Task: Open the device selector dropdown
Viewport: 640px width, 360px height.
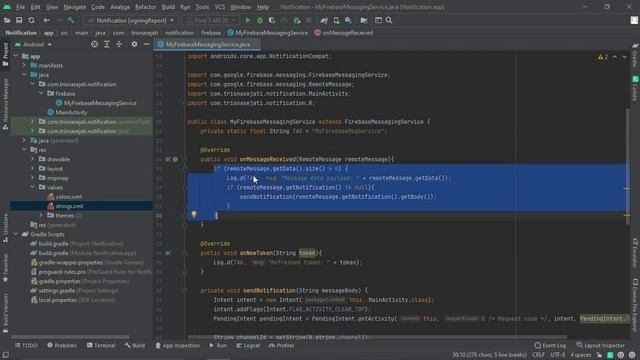Action: click(211, 20)
